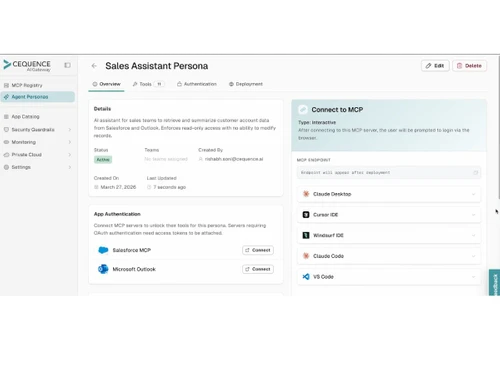The width and height of the screenshot is (500, 375).
Task: Expand the Private Cloud submenu chevron
Action: (x=70, y=155)
